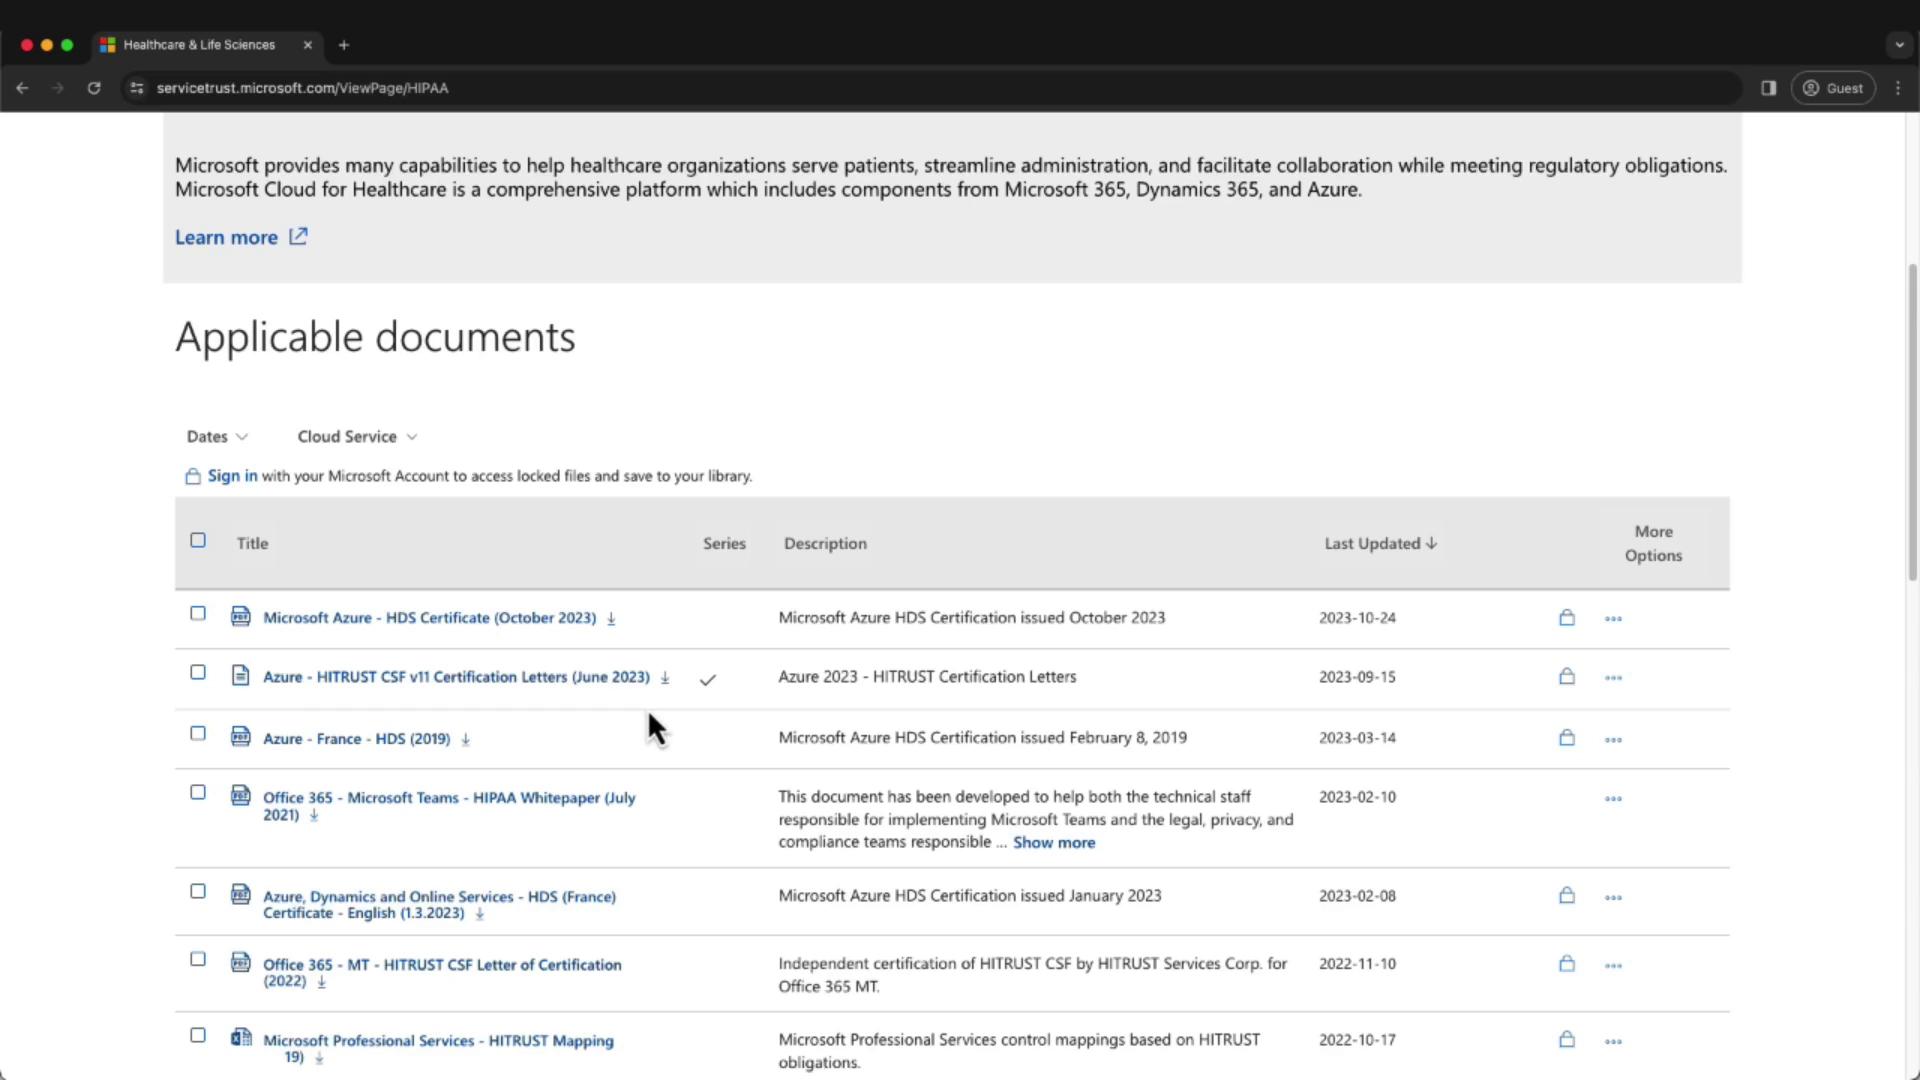This screenshot has height=1080, width=1920.
Task: Open more options for Office 365 MT HITRUST letter
Action: coord(1613,966)
